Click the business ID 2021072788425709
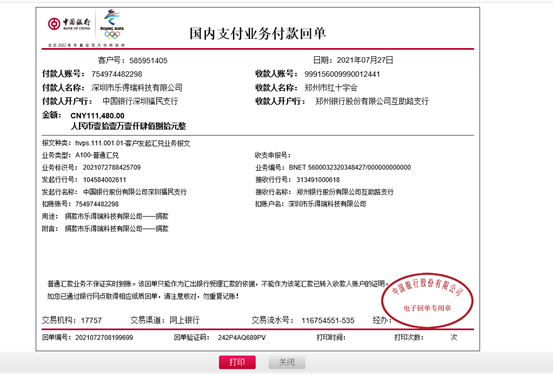This screenshot has height=375, width=553. pos(111,167)
